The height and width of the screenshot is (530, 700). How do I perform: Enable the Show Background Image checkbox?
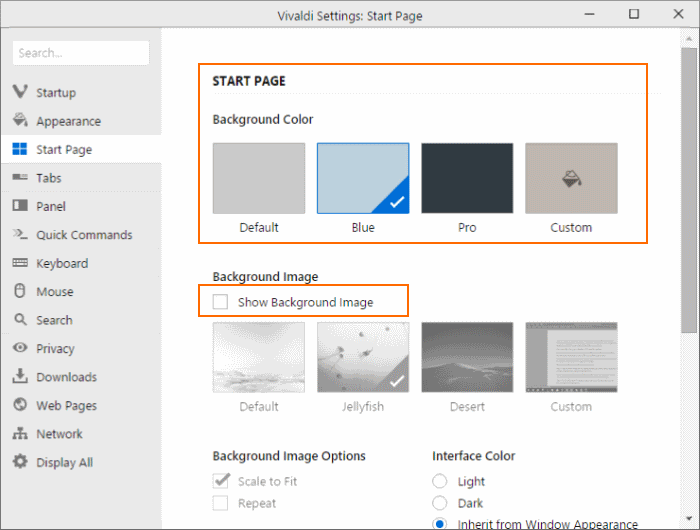tap(220, 302)
